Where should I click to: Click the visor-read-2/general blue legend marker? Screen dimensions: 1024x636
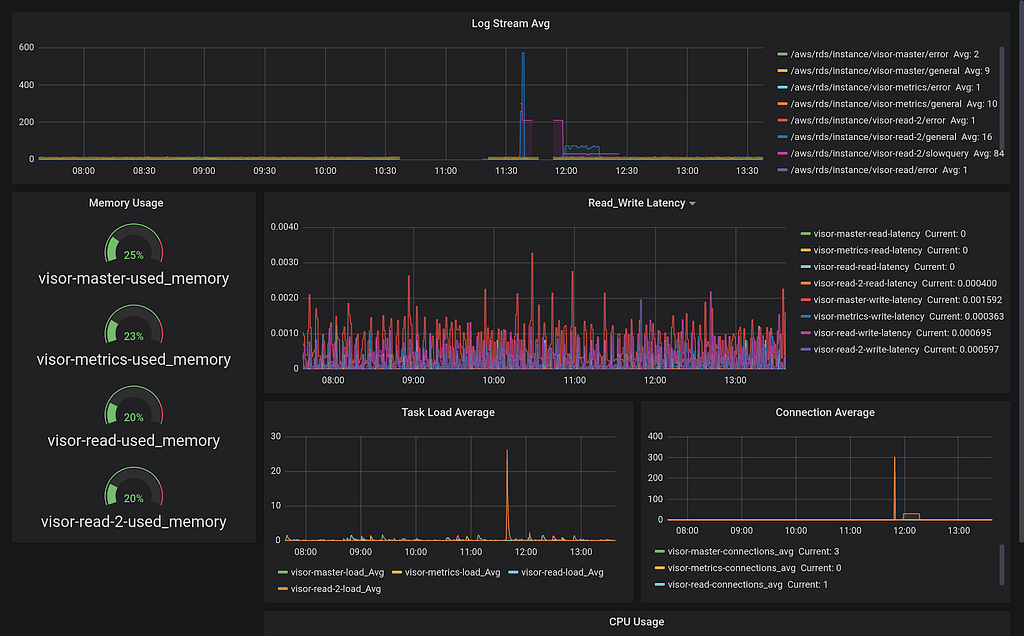(x=782, y=137)
